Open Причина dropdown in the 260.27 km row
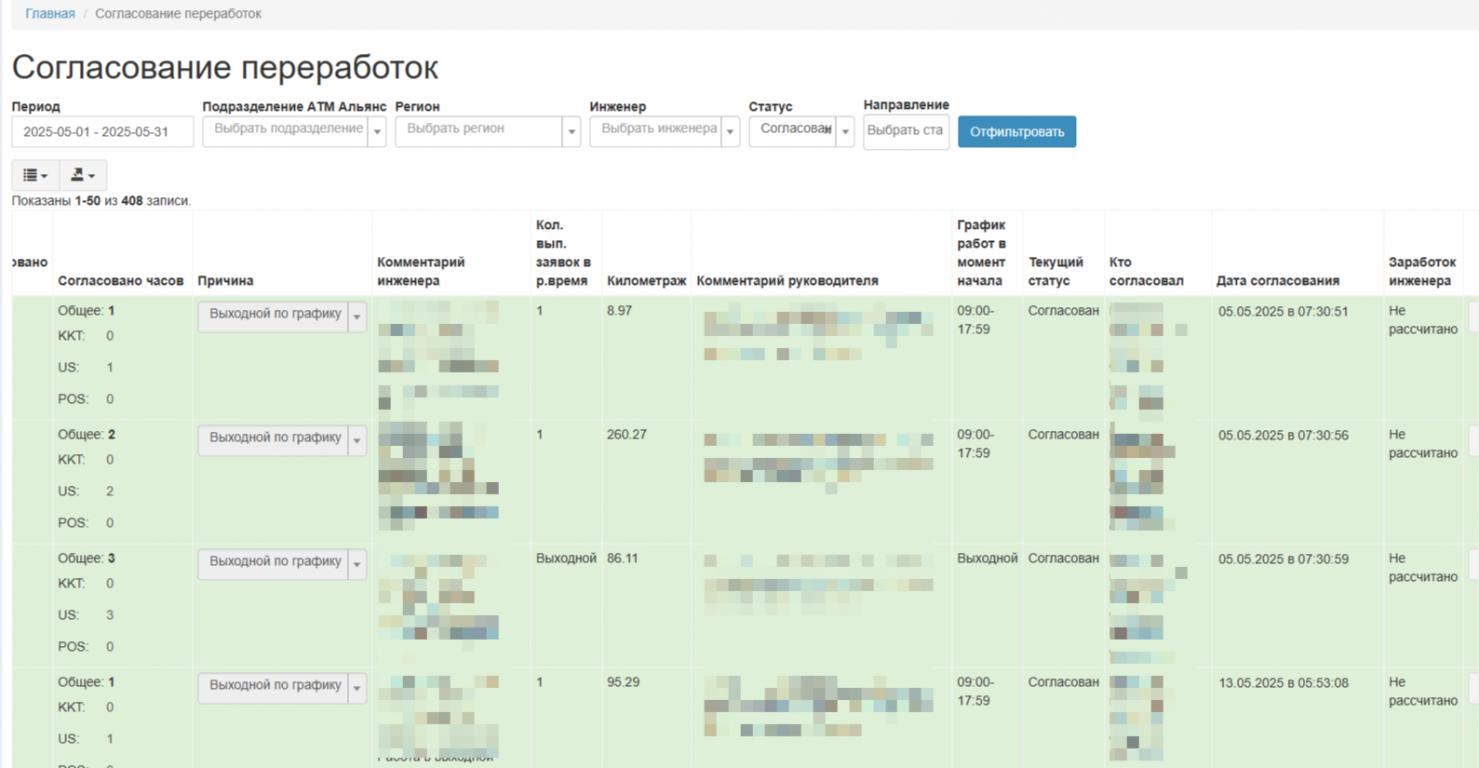 357,440
